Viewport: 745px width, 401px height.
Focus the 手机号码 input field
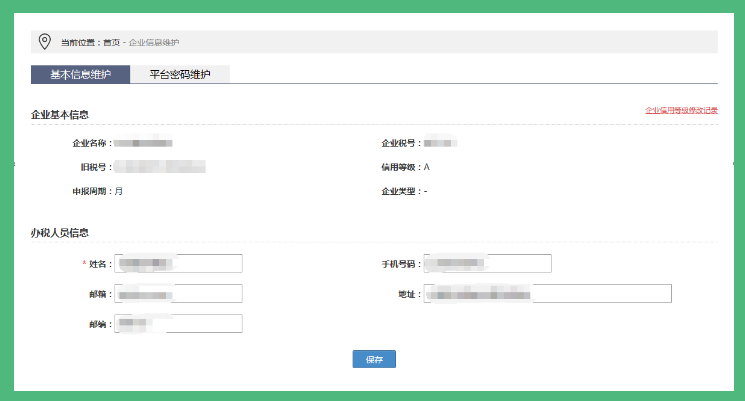(x=487, y=264)
